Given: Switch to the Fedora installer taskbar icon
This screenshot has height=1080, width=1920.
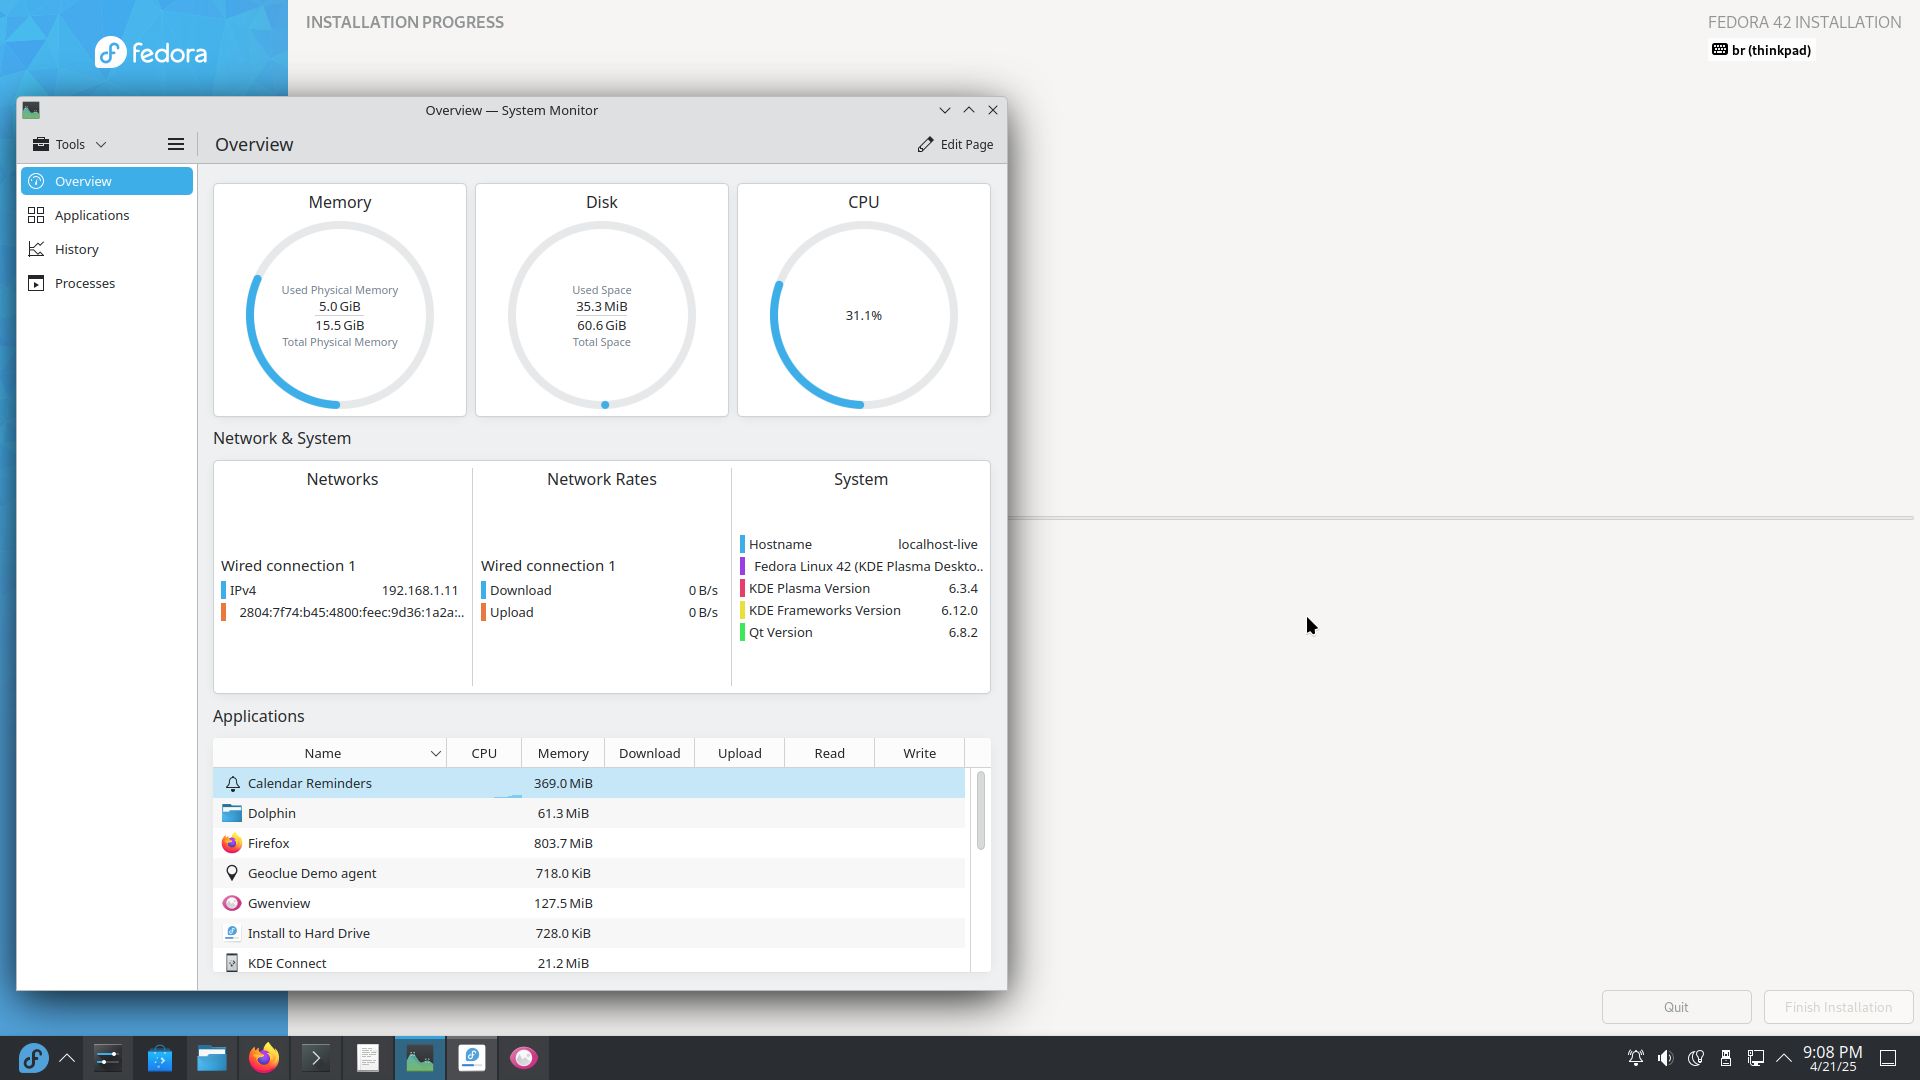Looking at the screenshot, I should (472, 1058).
